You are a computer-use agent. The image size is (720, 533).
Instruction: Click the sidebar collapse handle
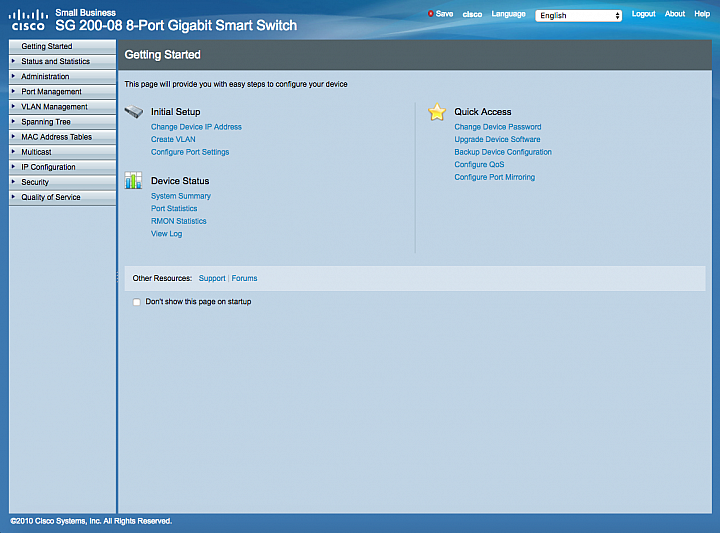pyautogui.click(x=117, y=276)
